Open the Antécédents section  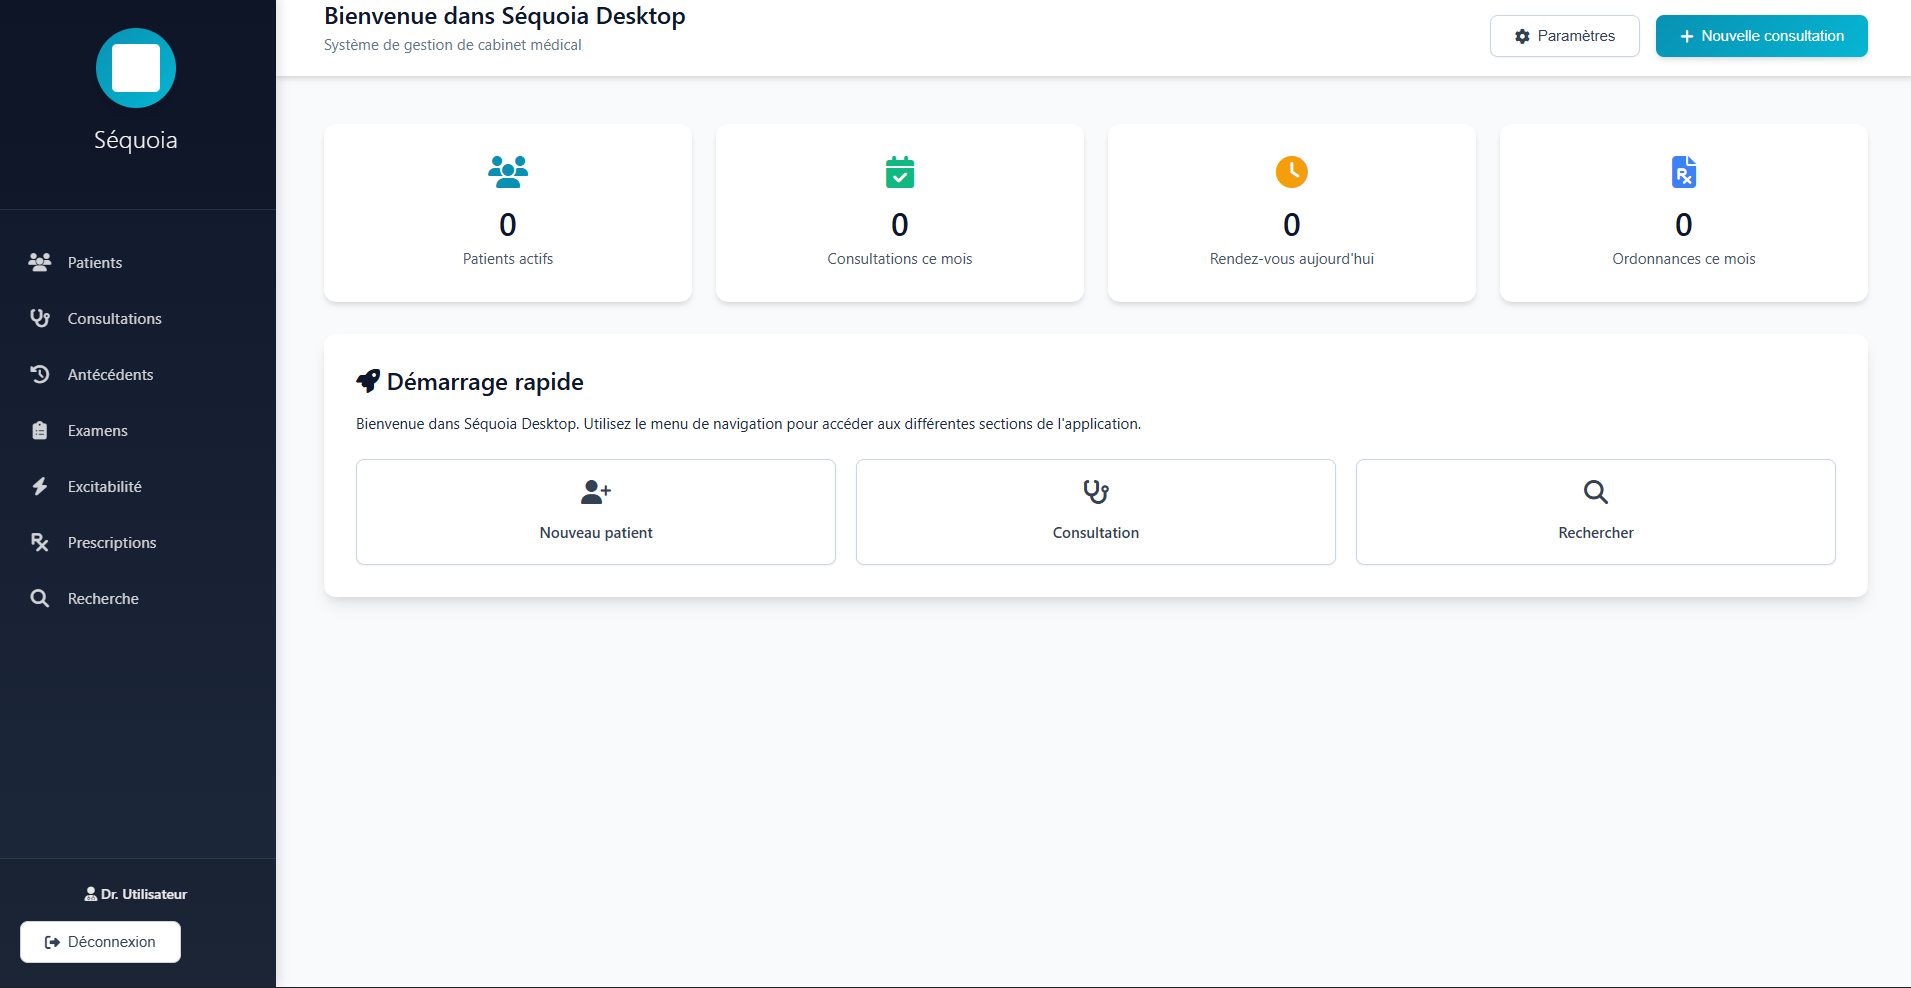[110, 374]
